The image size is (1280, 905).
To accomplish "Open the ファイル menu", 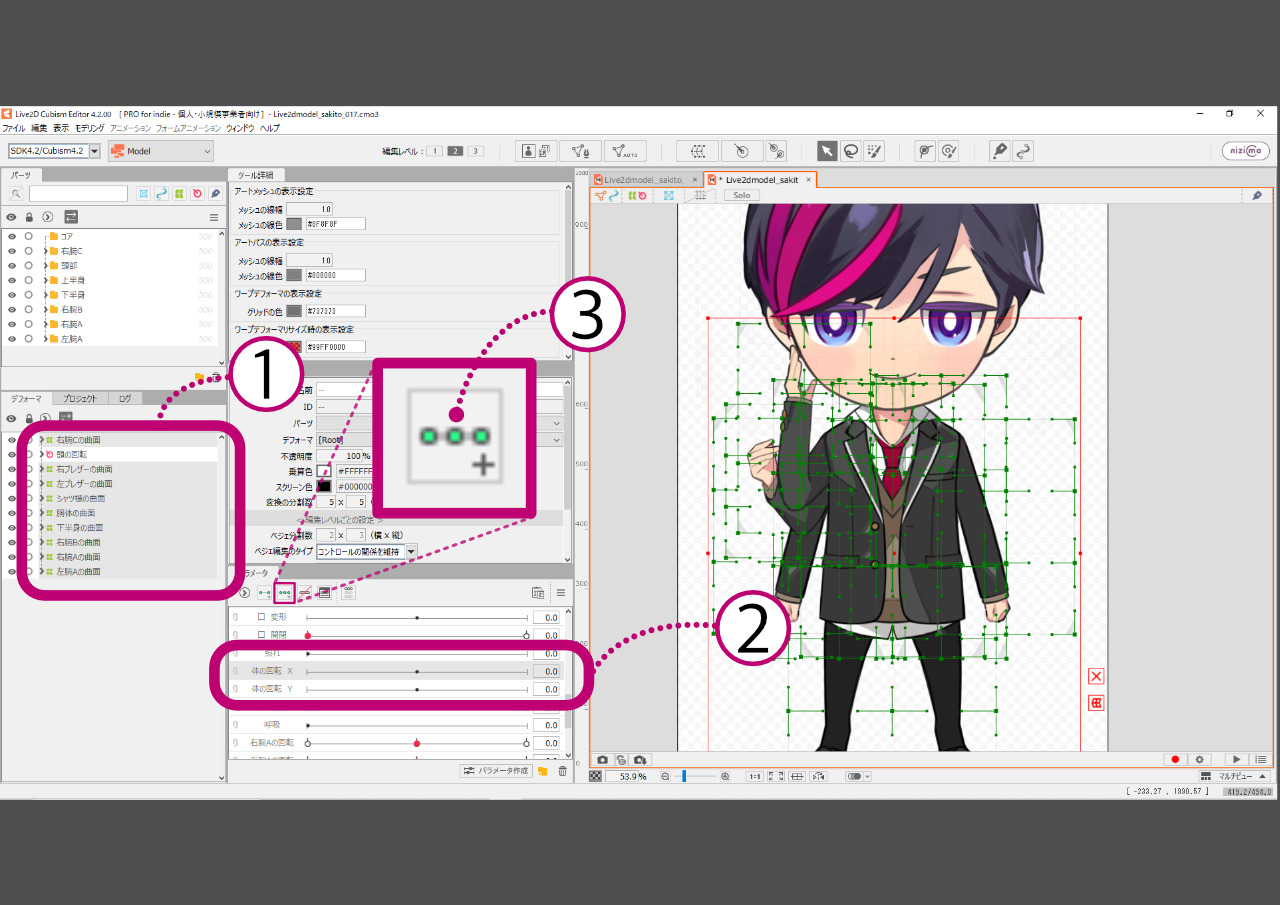I will tap(14, 128).
